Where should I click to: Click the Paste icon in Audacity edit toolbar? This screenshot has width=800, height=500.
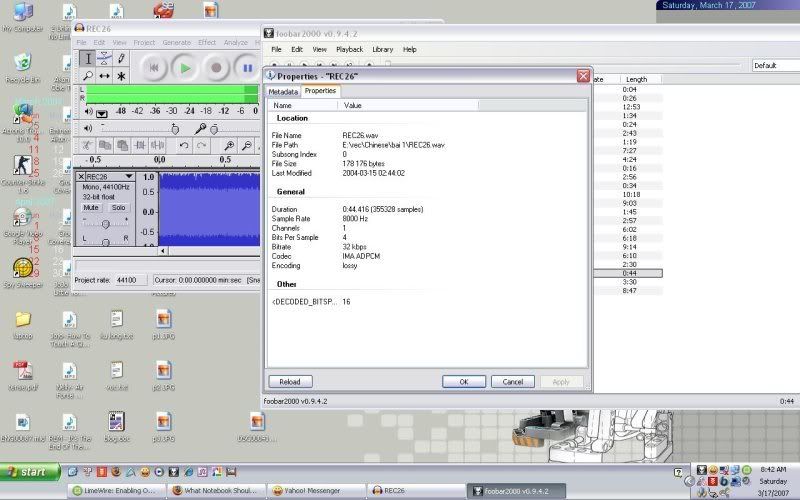(122, 146)
